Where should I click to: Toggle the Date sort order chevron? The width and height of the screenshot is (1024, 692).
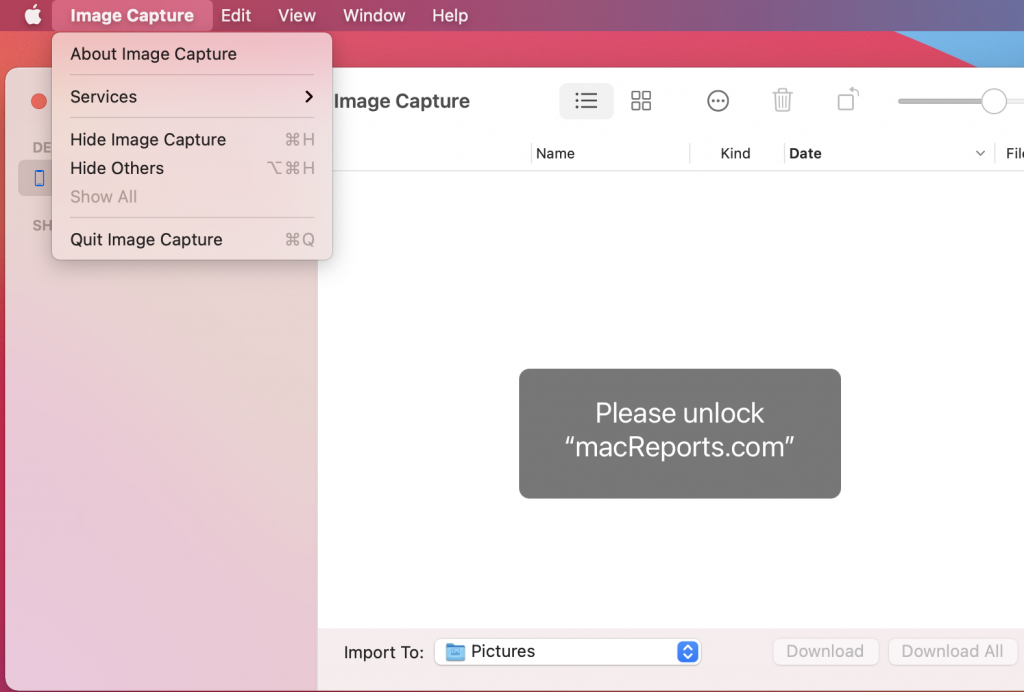coord(980,153)
